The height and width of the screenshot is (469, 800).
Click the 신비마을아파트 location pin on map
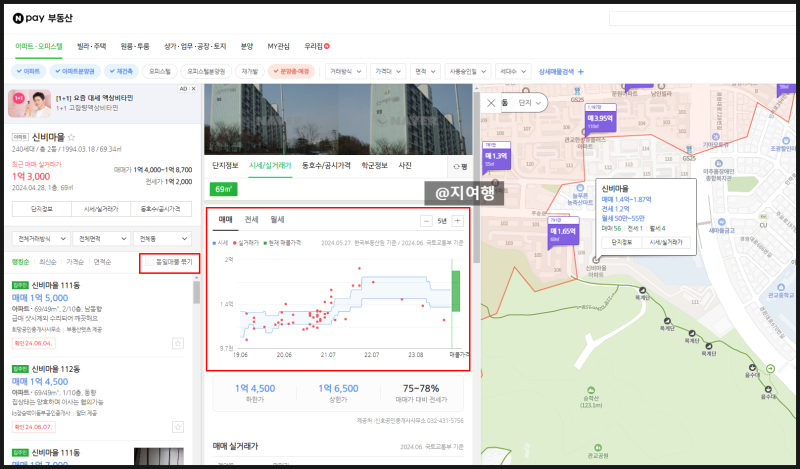tap(595, 260)
